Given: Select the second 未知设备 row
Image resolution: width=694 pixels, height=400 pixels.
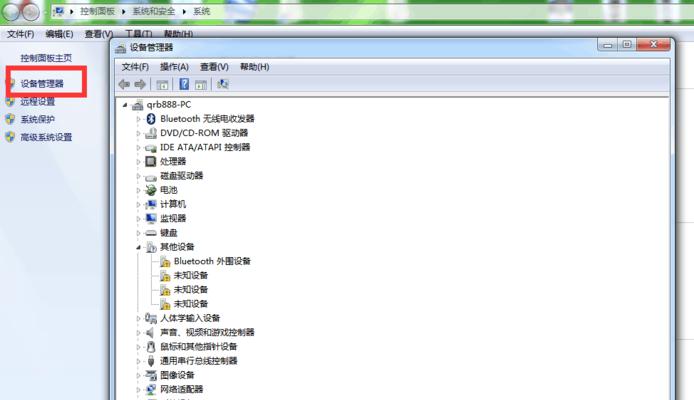Looking at the screenshot, I should 191,289.
